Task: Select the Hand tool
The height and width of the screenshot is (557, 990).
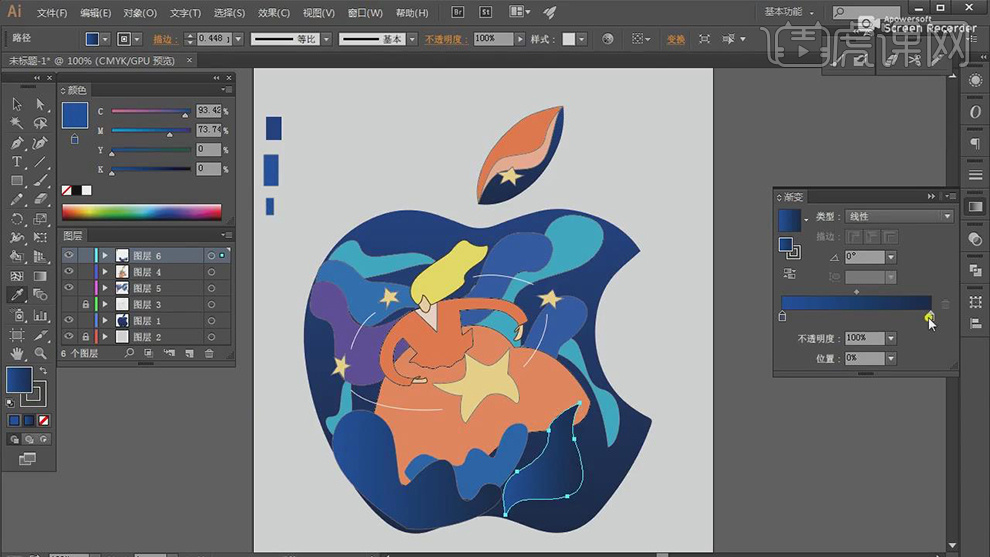Action: (17, 353)
